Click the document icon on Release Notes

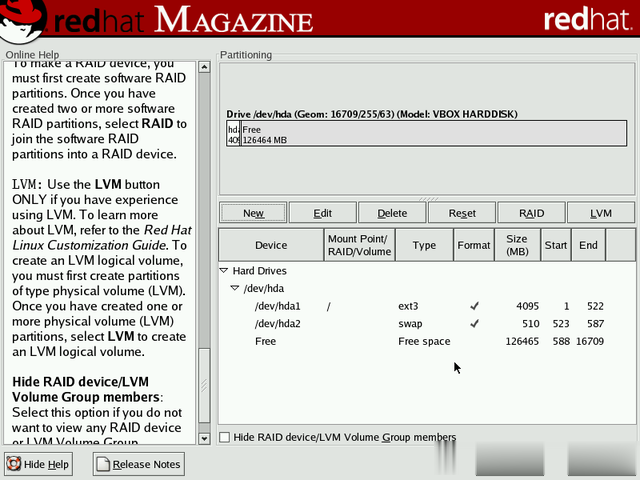pyautogui.click(x=103, y=464)
